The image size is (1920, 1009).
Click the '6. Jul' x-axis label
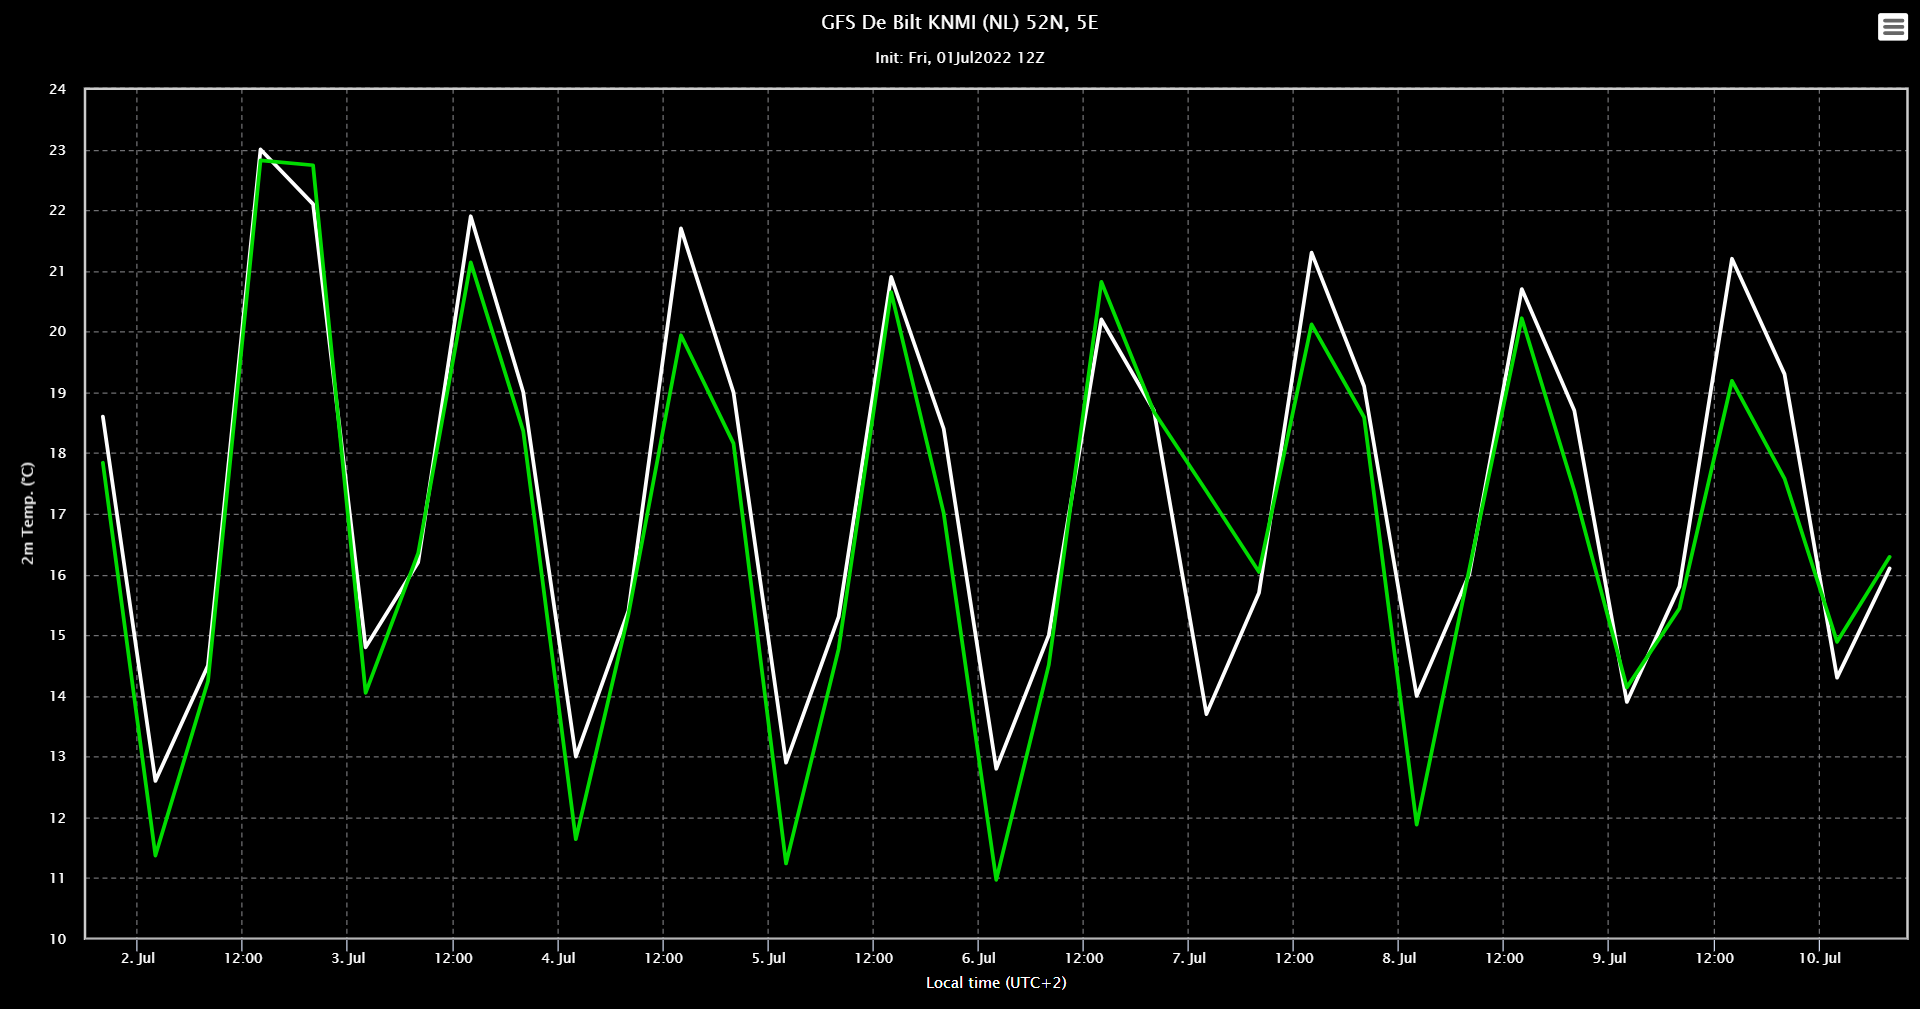pos(978,958)
